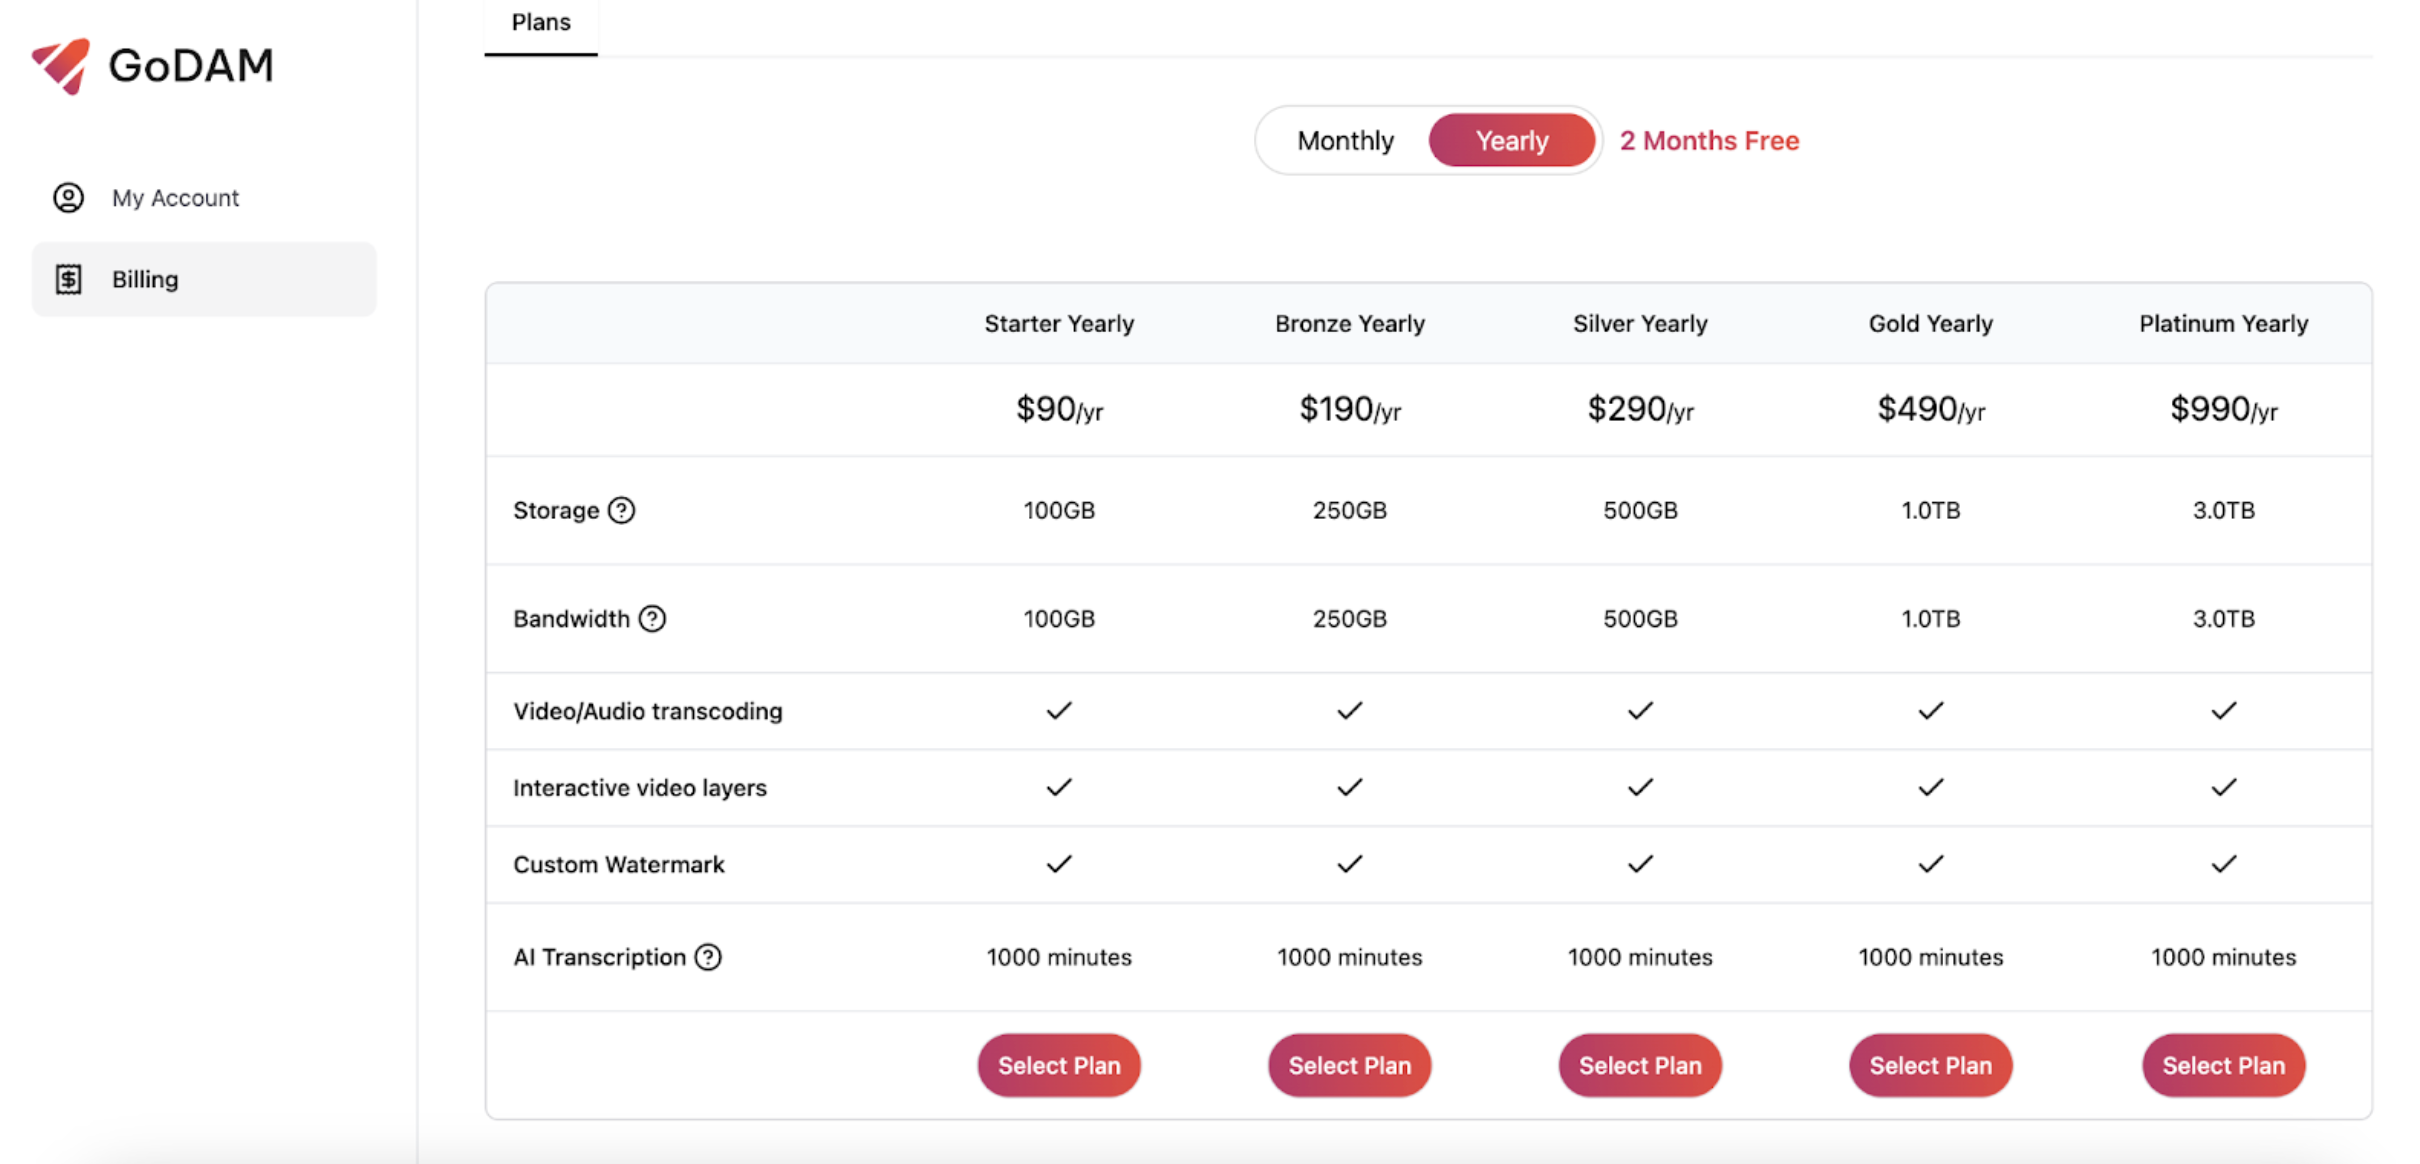Select the Yearly billing toggle
The height and width of the screenshot is (1164, 2420).
[x=1511, y=141]
